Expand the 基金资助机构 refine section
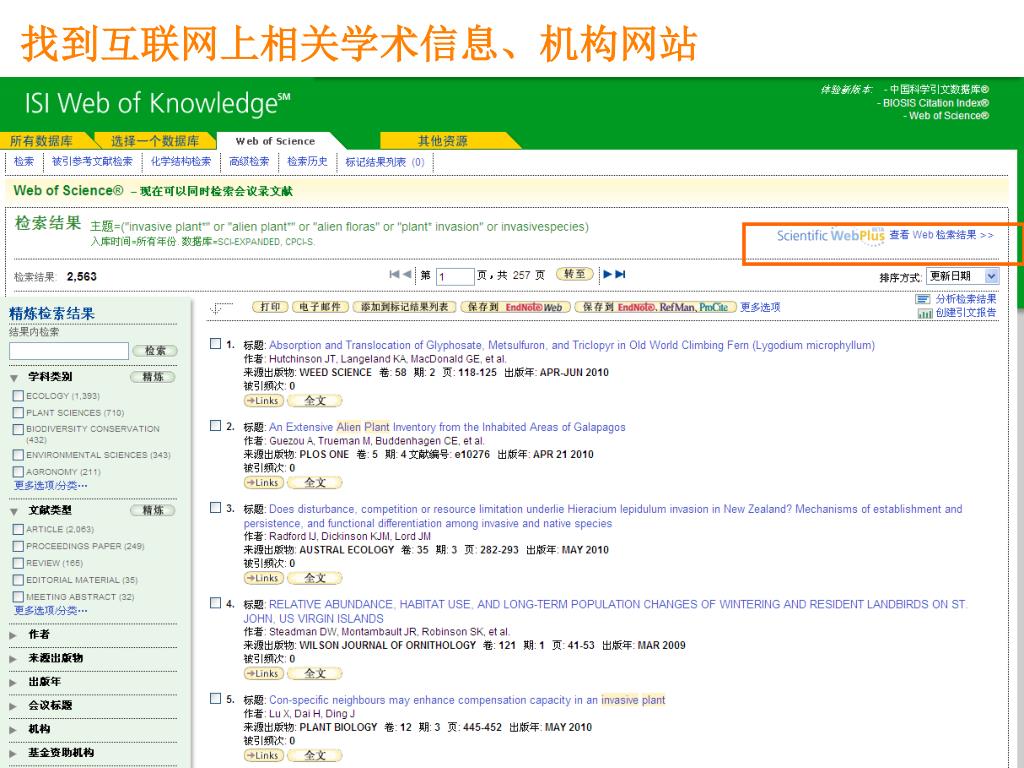This screenshot has width=1024, height=768. [14, 753]
